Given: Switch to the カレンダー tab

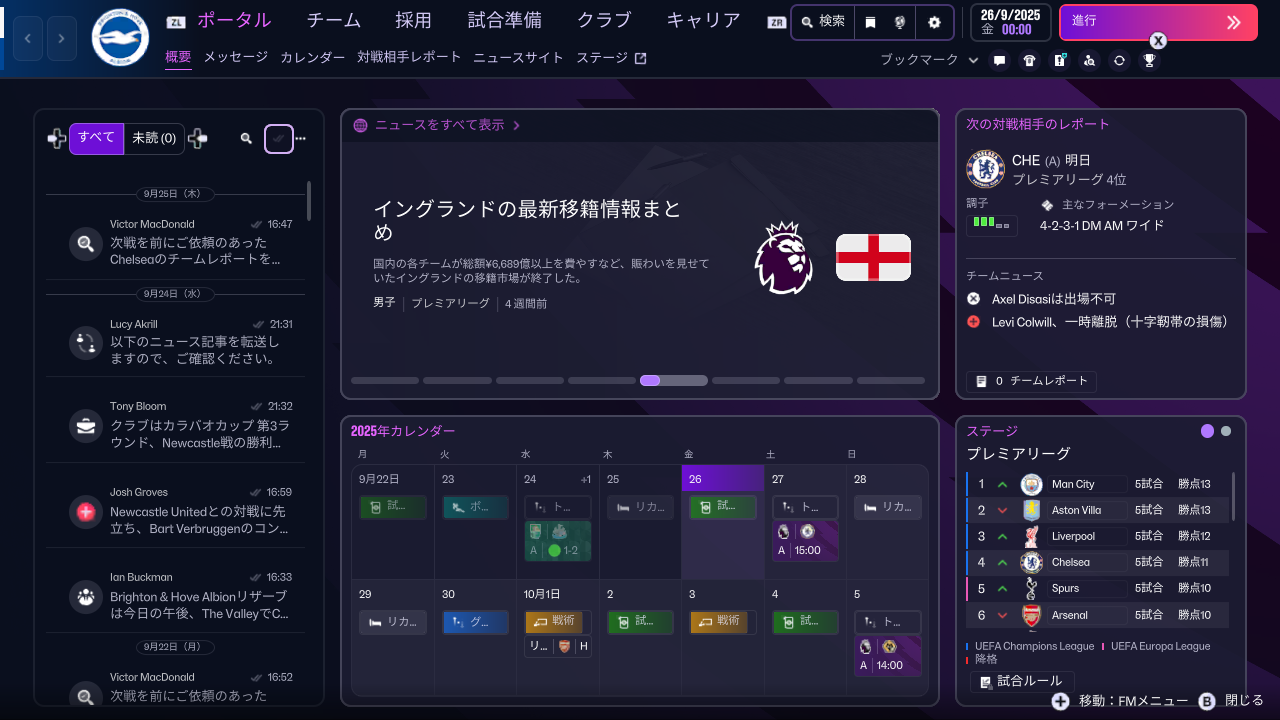Looking at the screenshot, I should pyautogui.click(x=312, y=58).
